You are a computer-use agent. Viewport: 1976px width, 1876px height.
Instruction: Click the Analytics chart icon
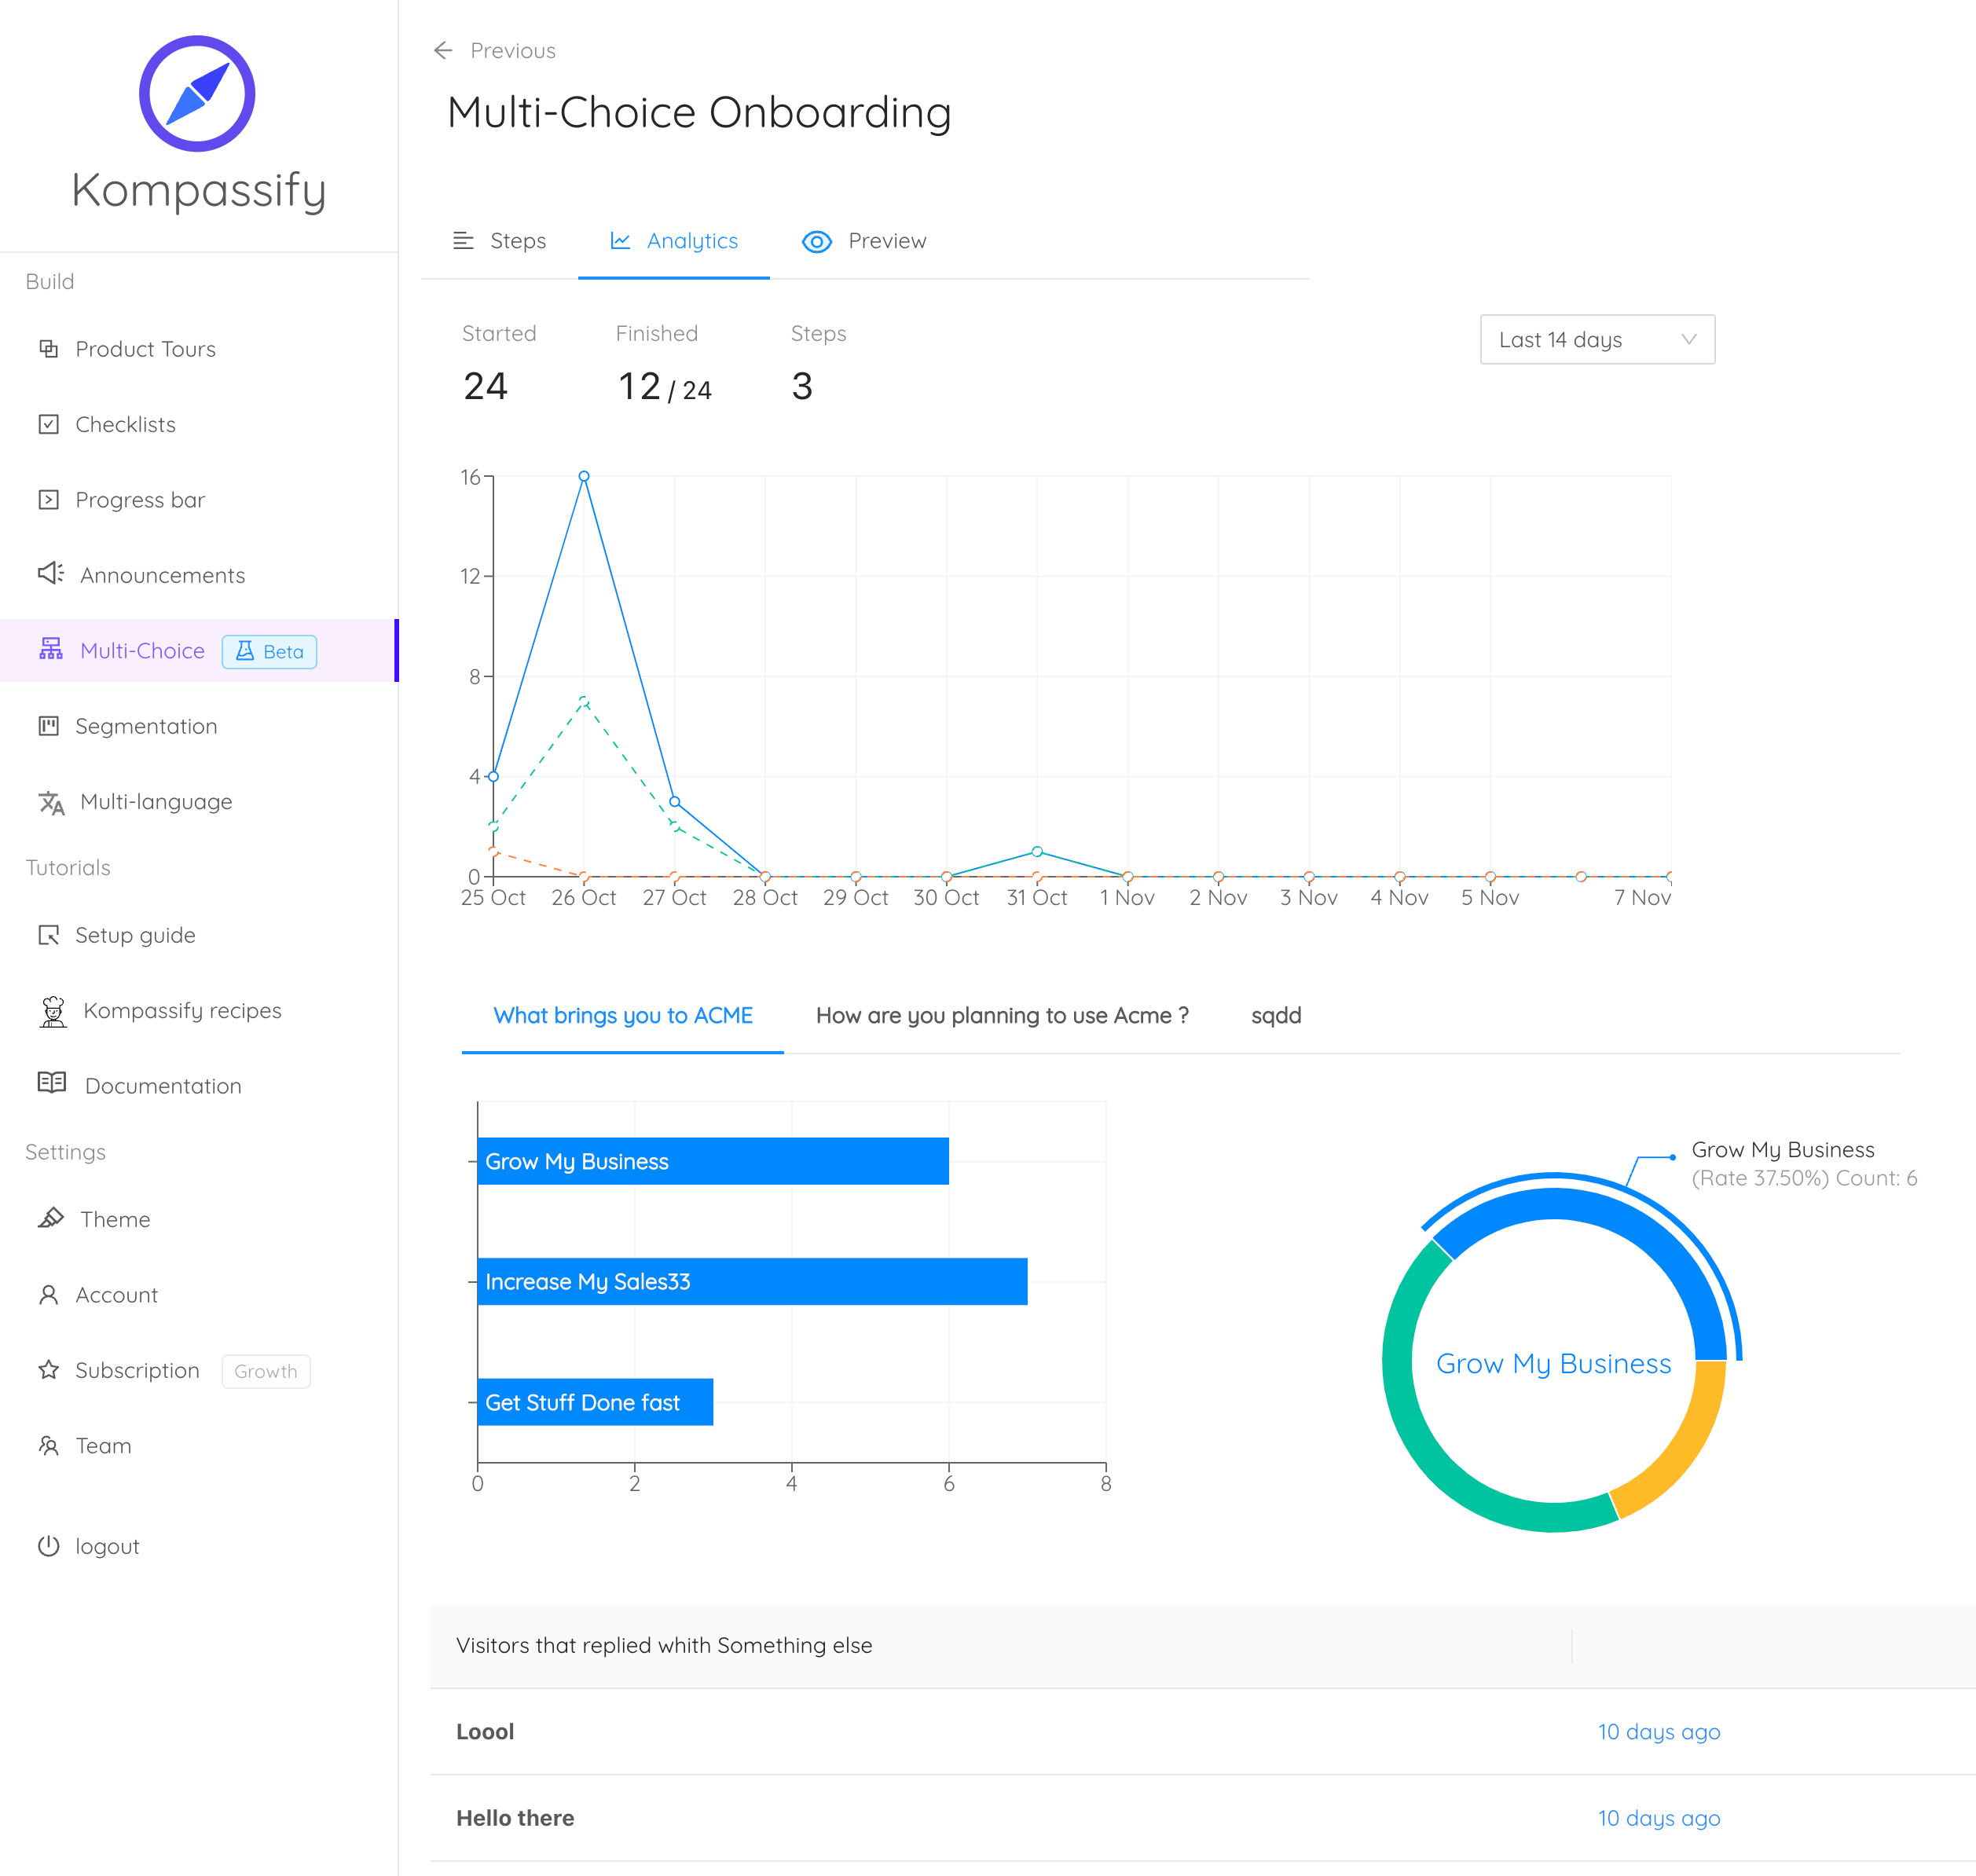620,240
